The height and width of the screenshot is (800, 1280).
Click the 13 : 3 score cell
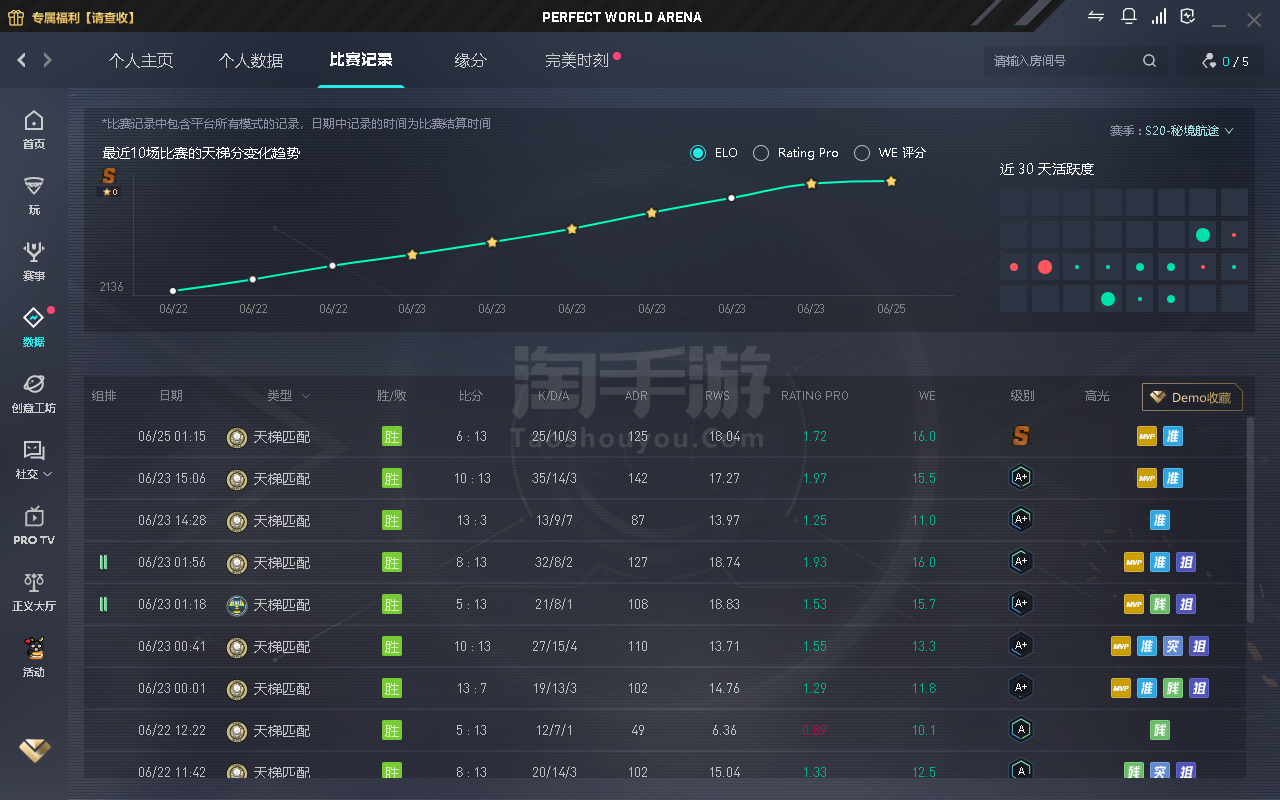[x=471, y=520]
